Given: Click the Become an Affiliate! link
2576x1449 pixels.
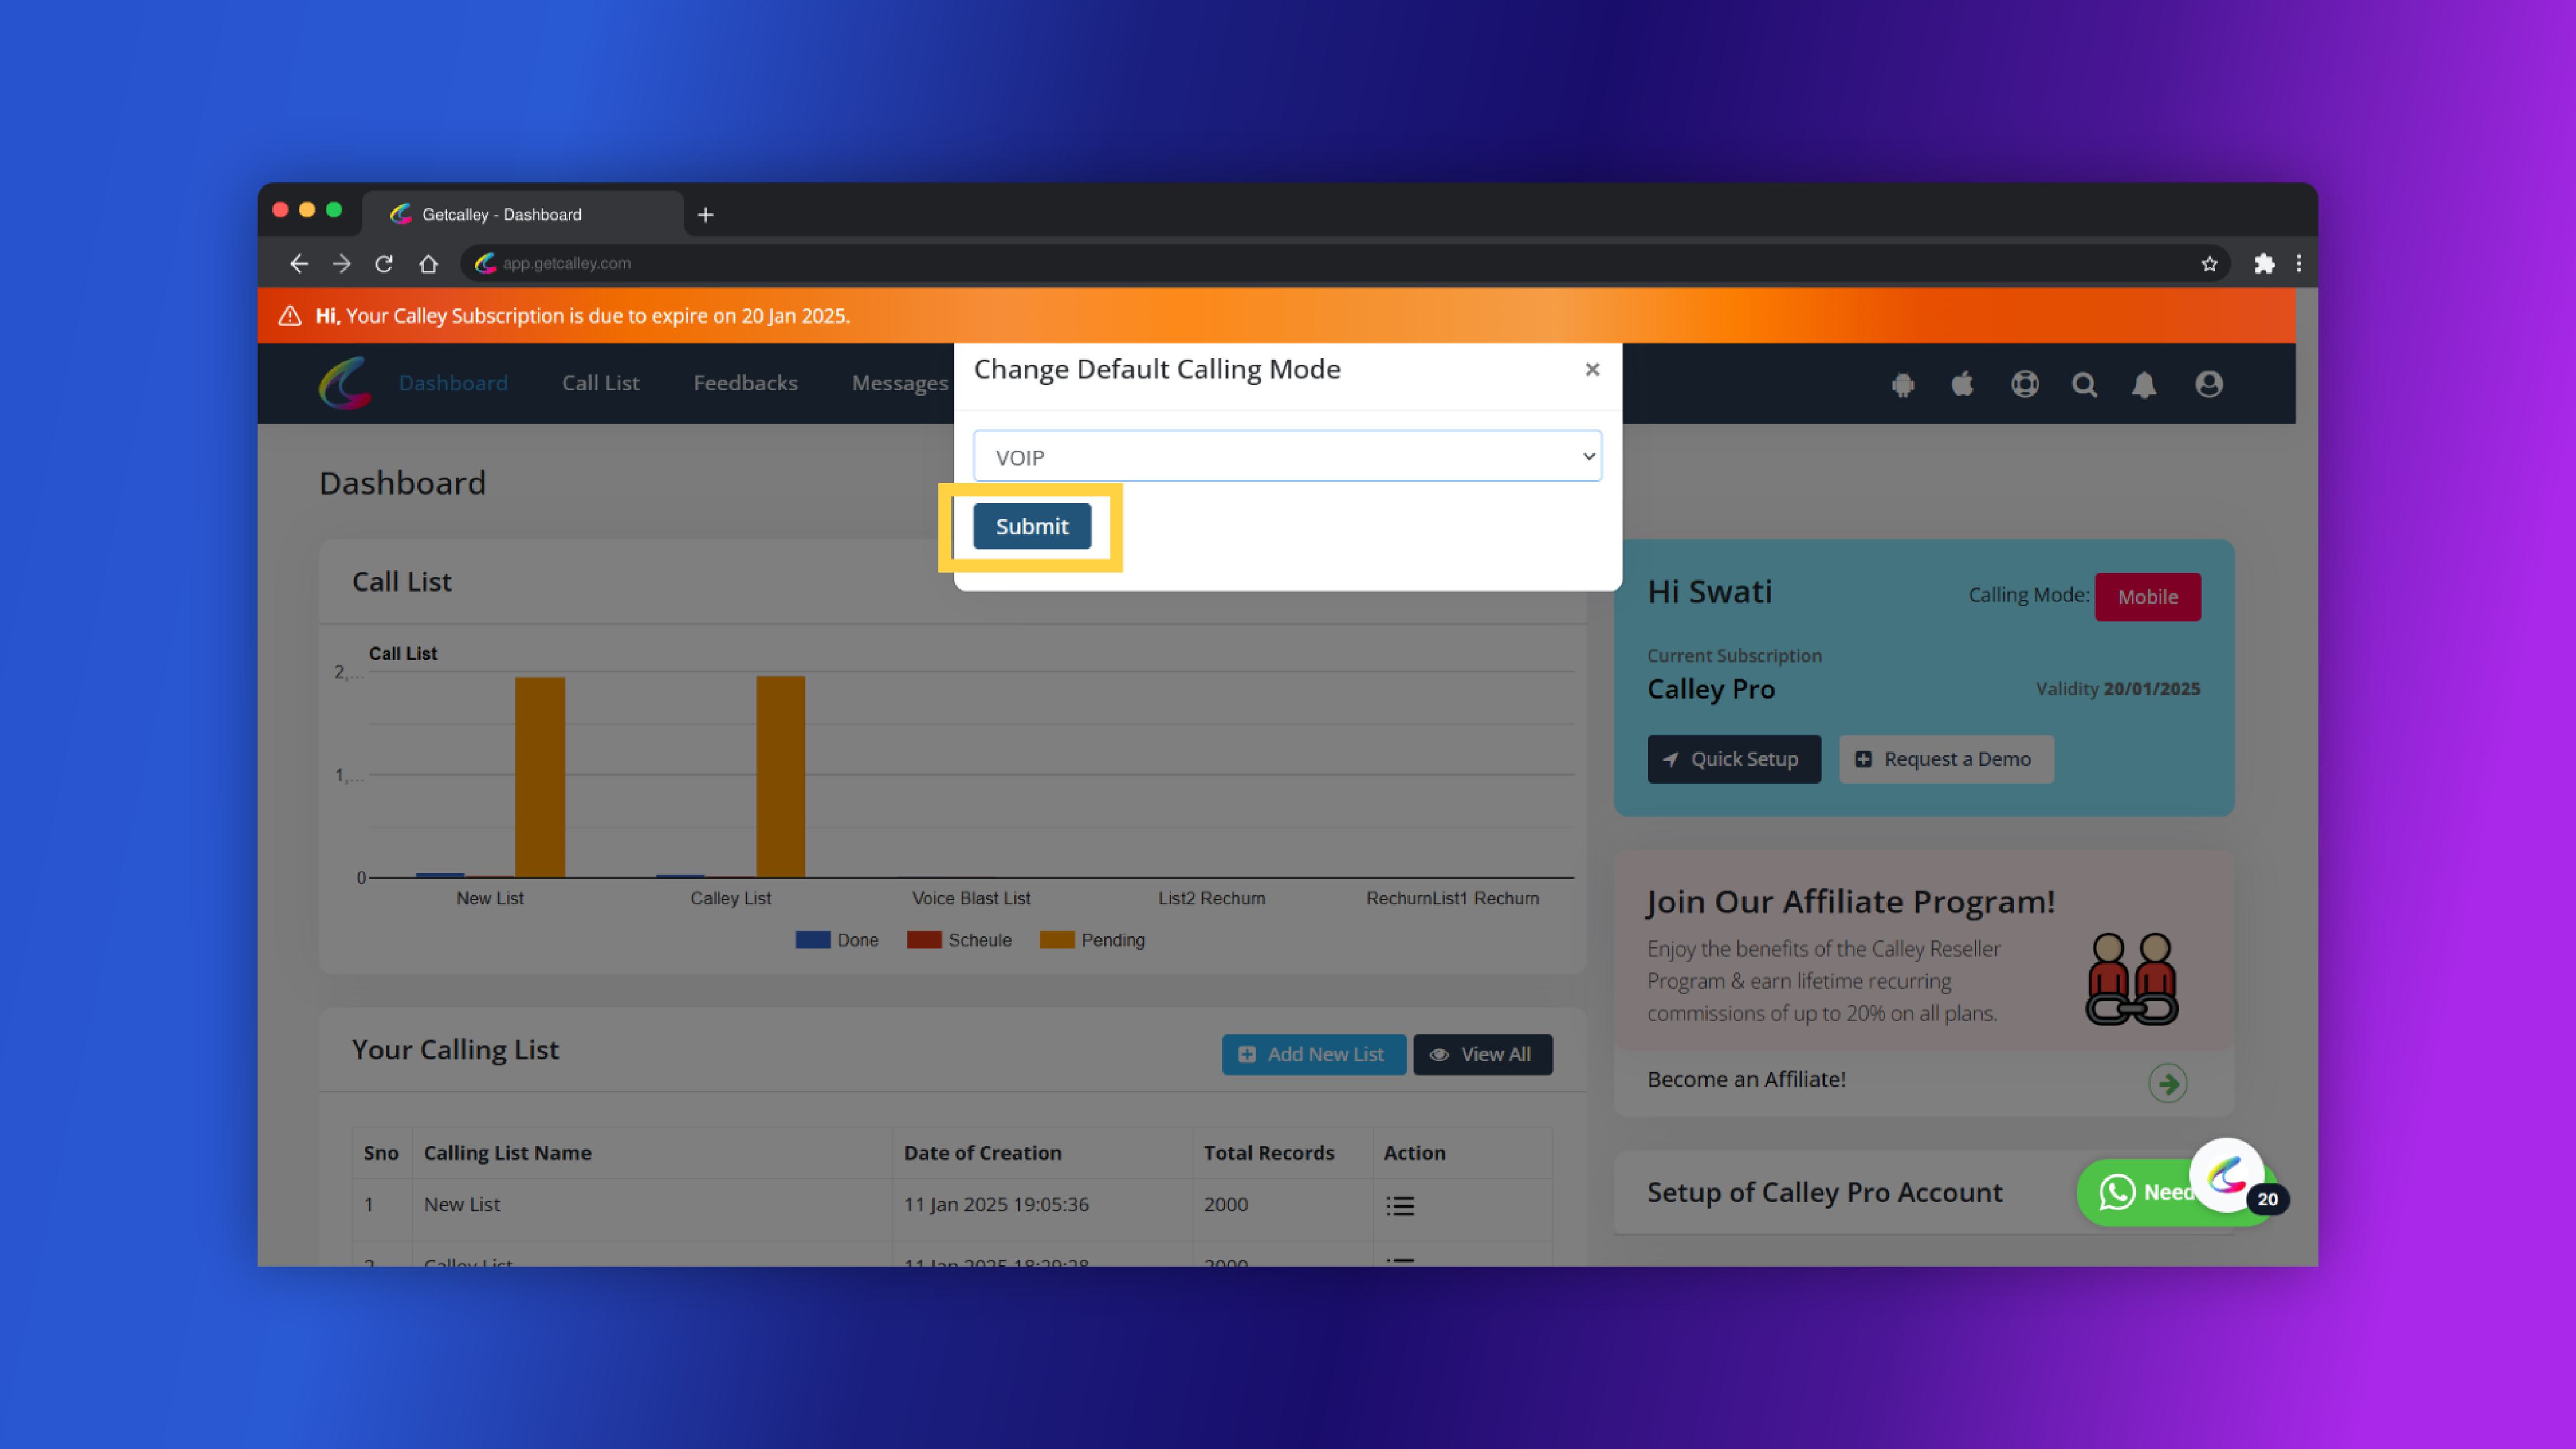Looking at the screenshot, I should 1746,1080.
